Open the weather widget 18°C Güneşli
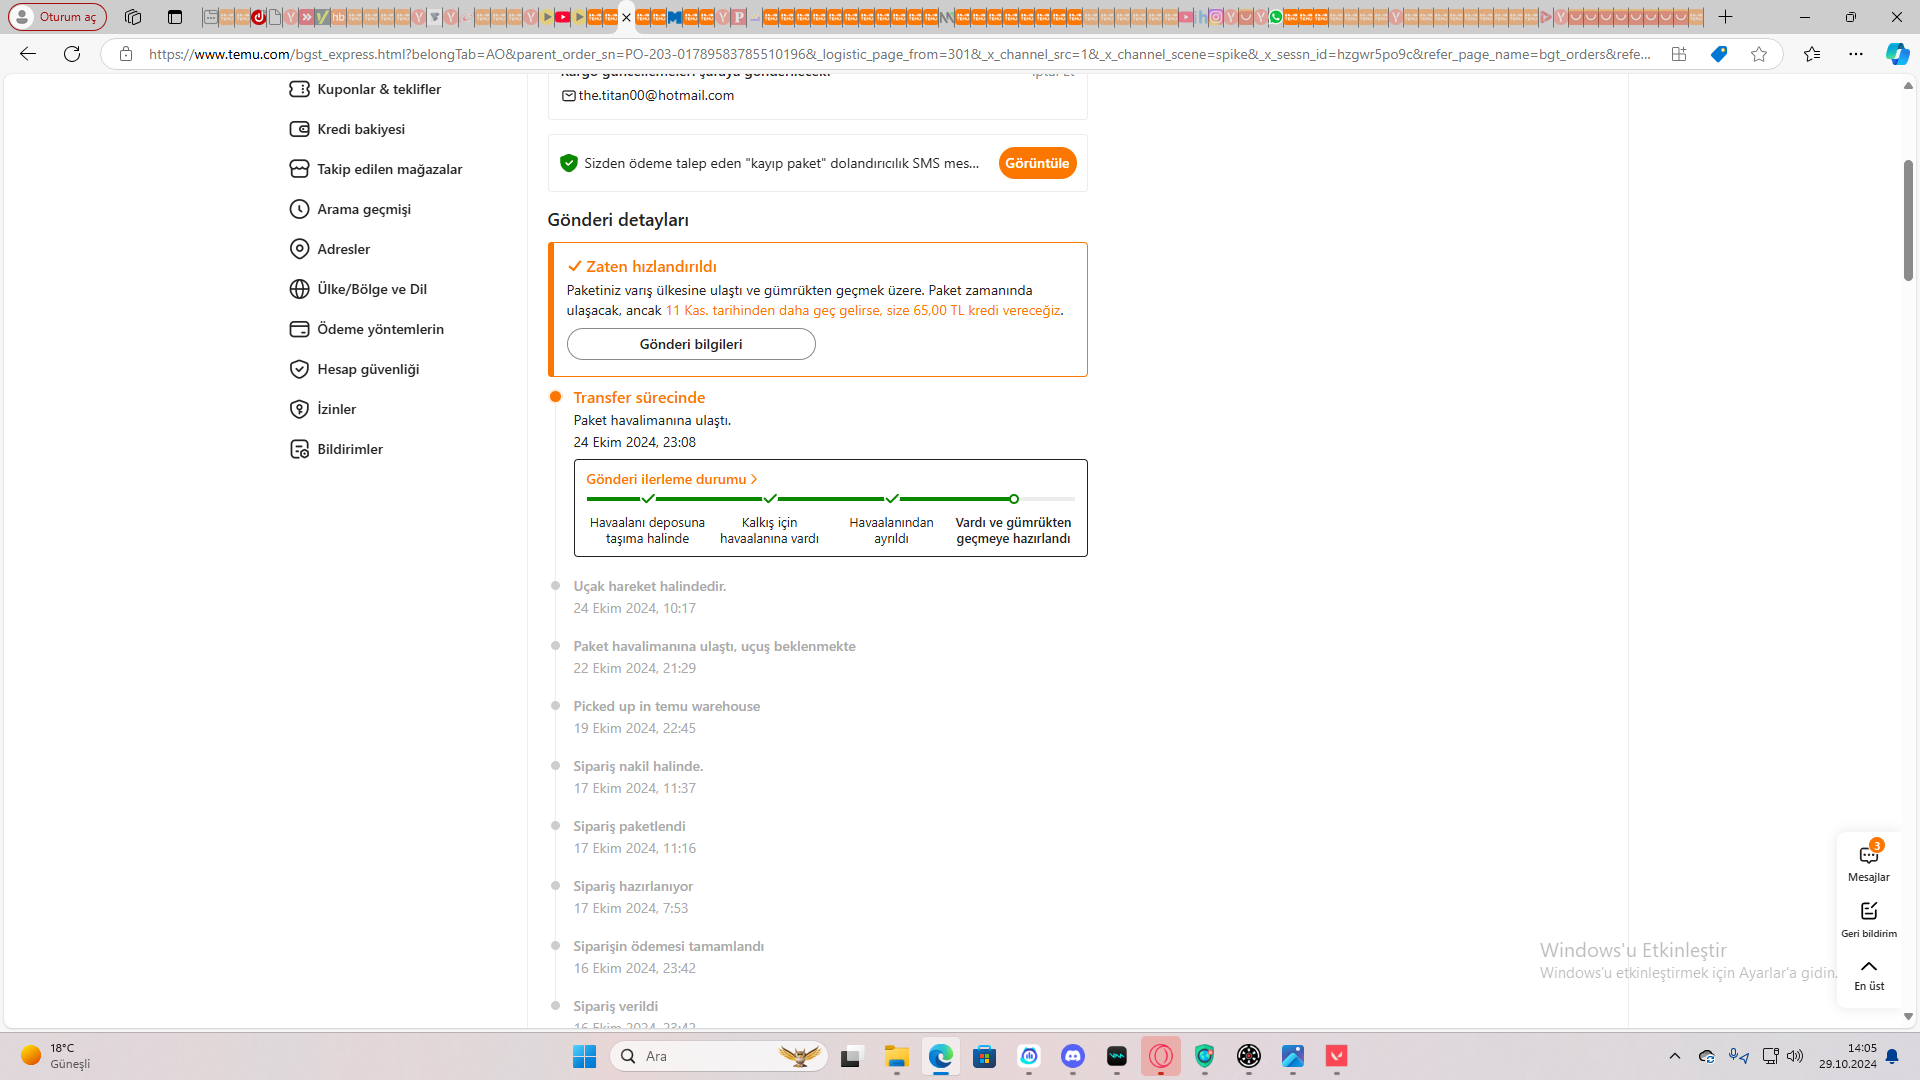The height and width of the screenshot is (1080, 1920). pyautogui.click(x=58, y=1056)
